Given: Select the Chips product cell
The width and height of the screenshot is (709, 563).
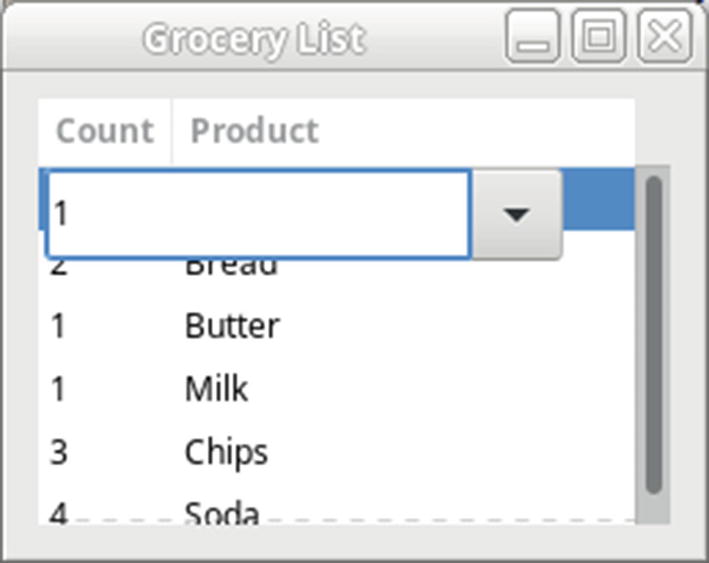Looking at the screenshot, I should coord(226,452).
